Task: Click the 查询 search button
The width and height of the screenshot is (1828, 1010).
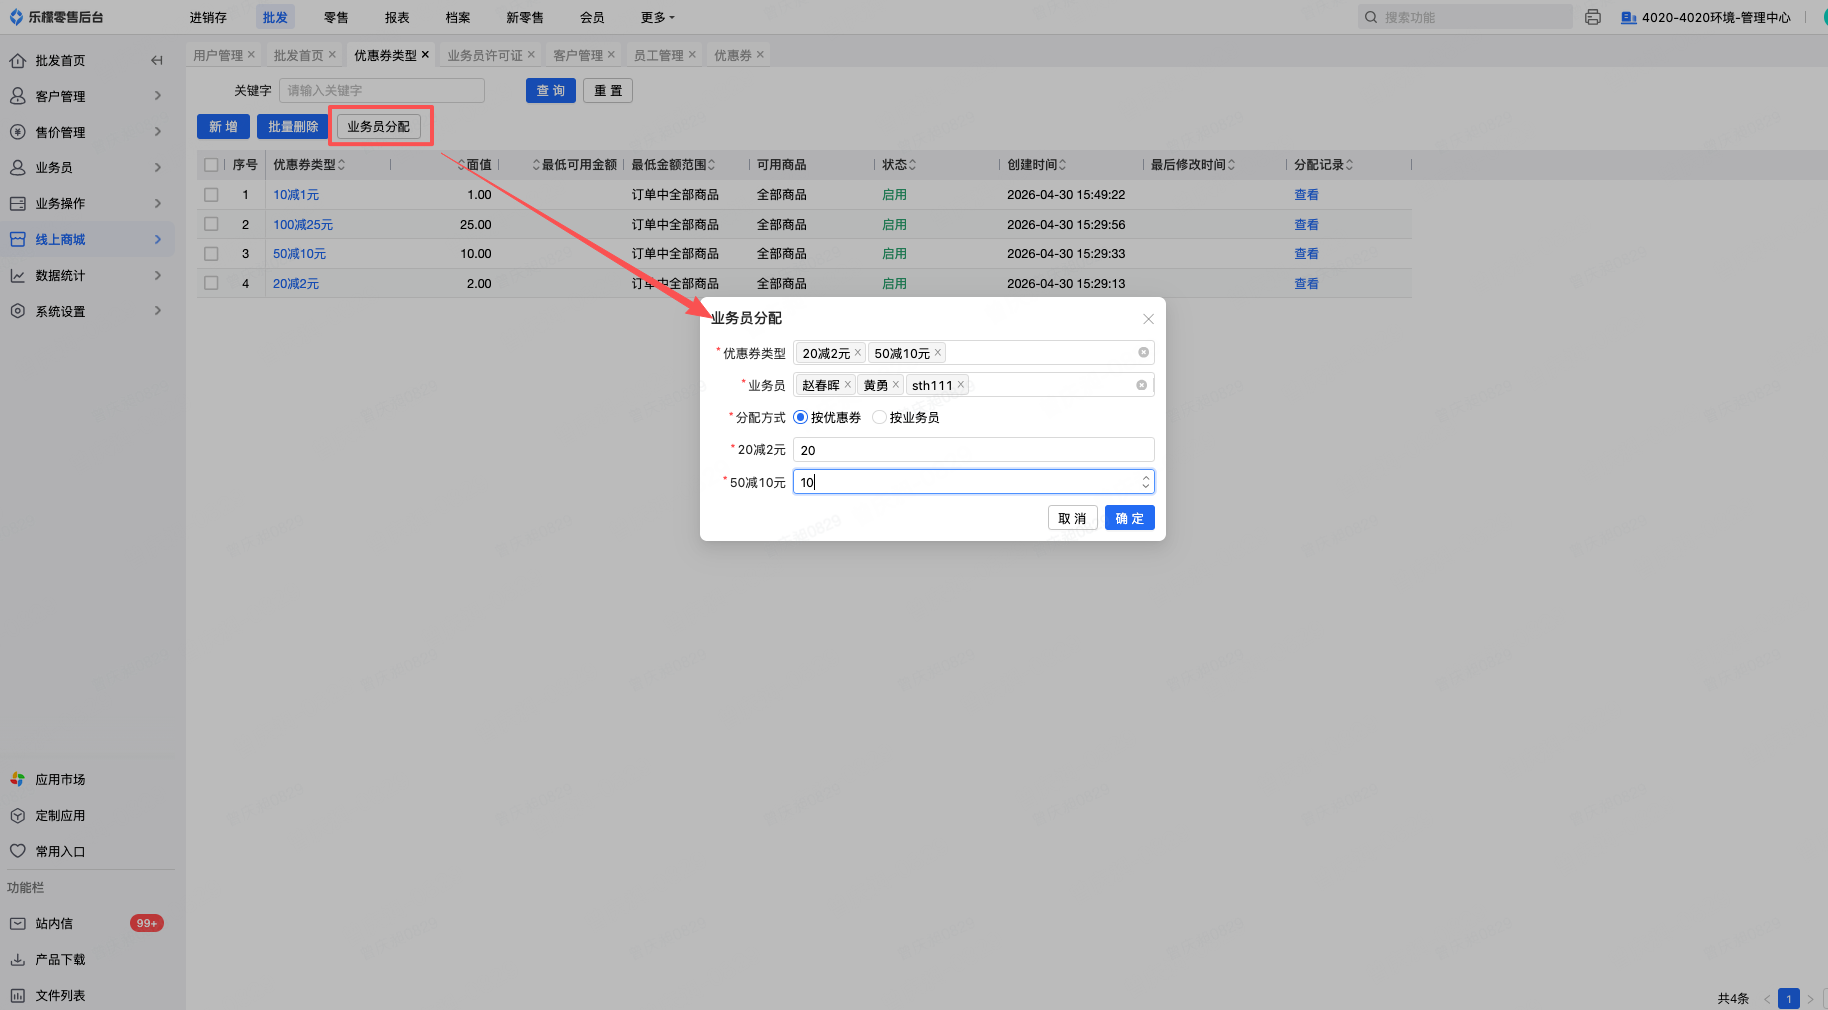Action: (551, 91)
